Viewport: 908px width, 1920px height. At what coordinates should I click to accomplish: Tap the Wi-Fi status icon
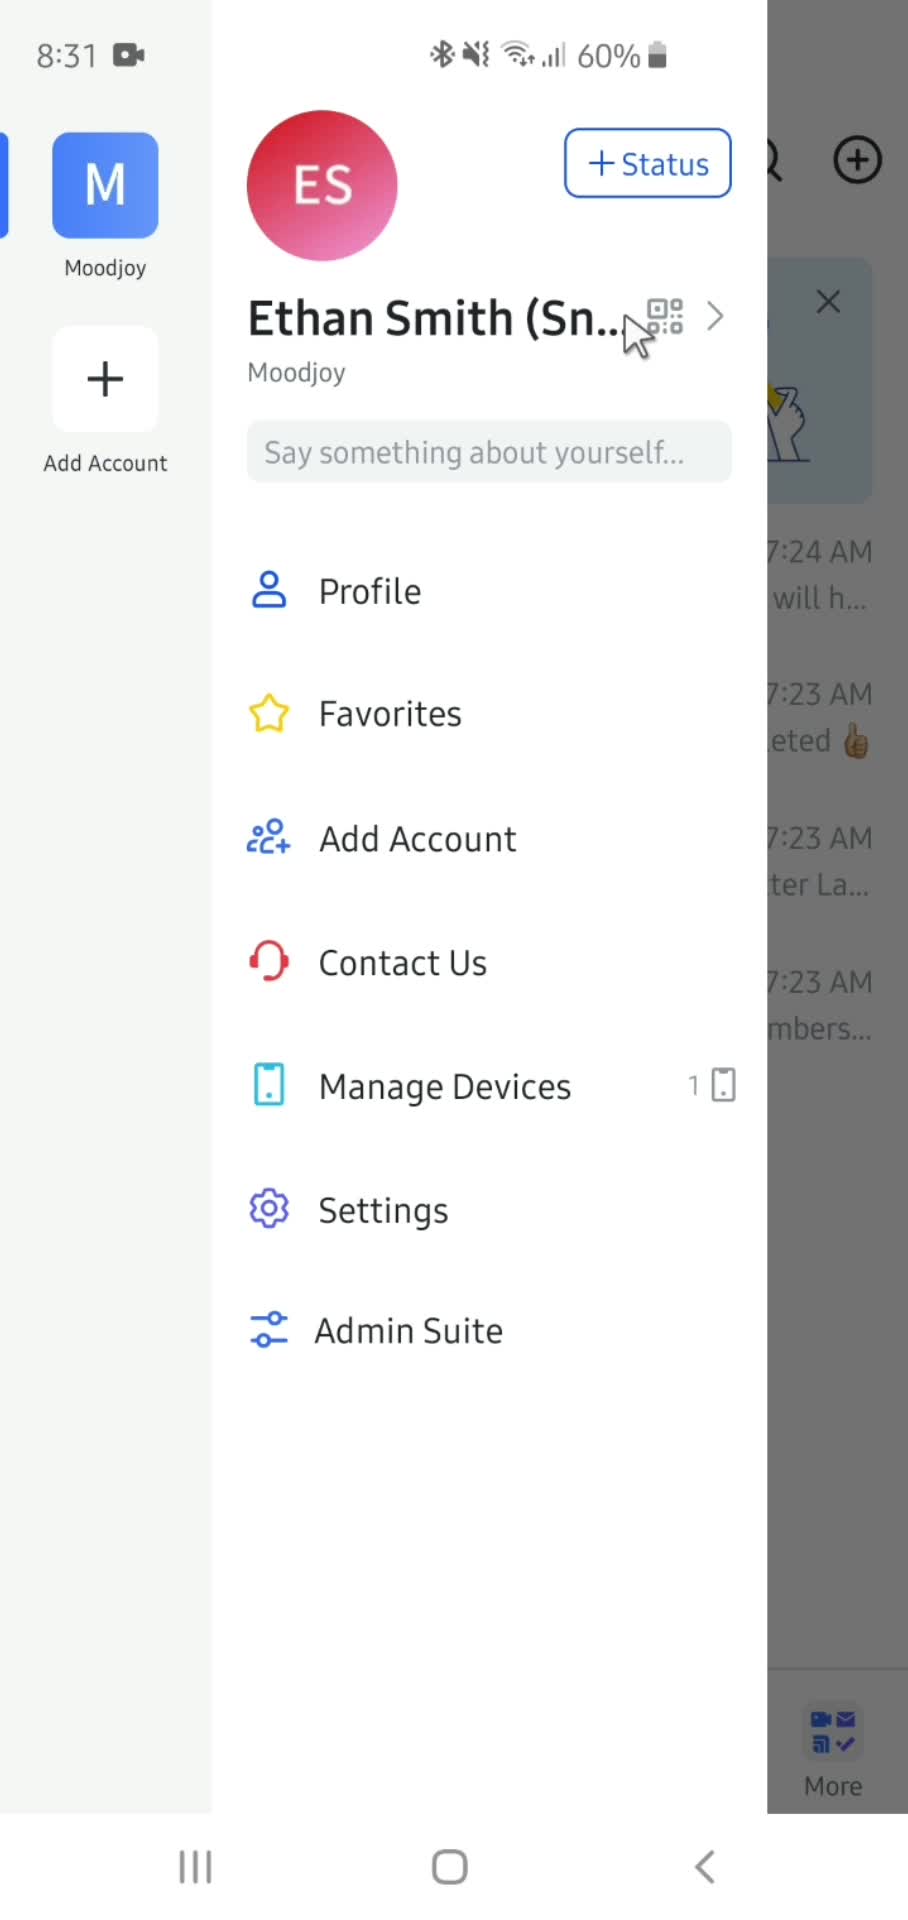click(517, 54)
